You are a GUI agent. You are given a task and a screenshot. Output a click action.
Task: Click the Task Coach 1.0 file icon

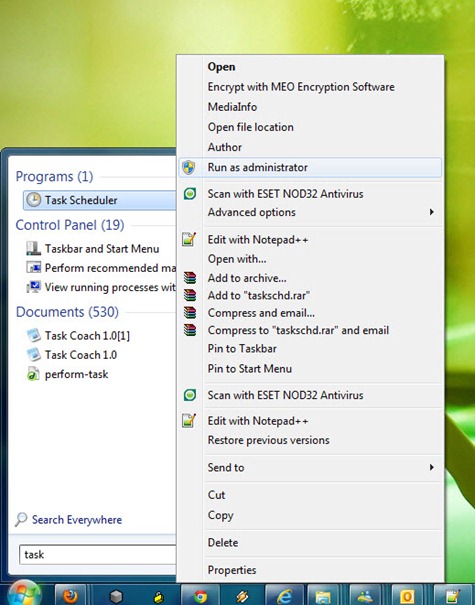tap(34, 354)
